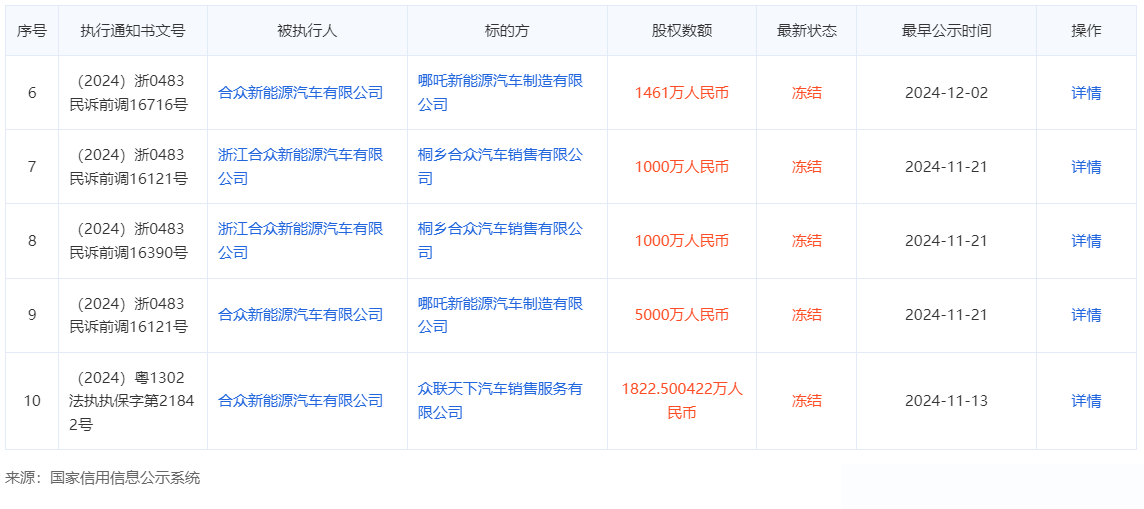Viewport: 1144px width, 509px height.
Task: Click serial number 7 cell
Action: pos(32,167)
